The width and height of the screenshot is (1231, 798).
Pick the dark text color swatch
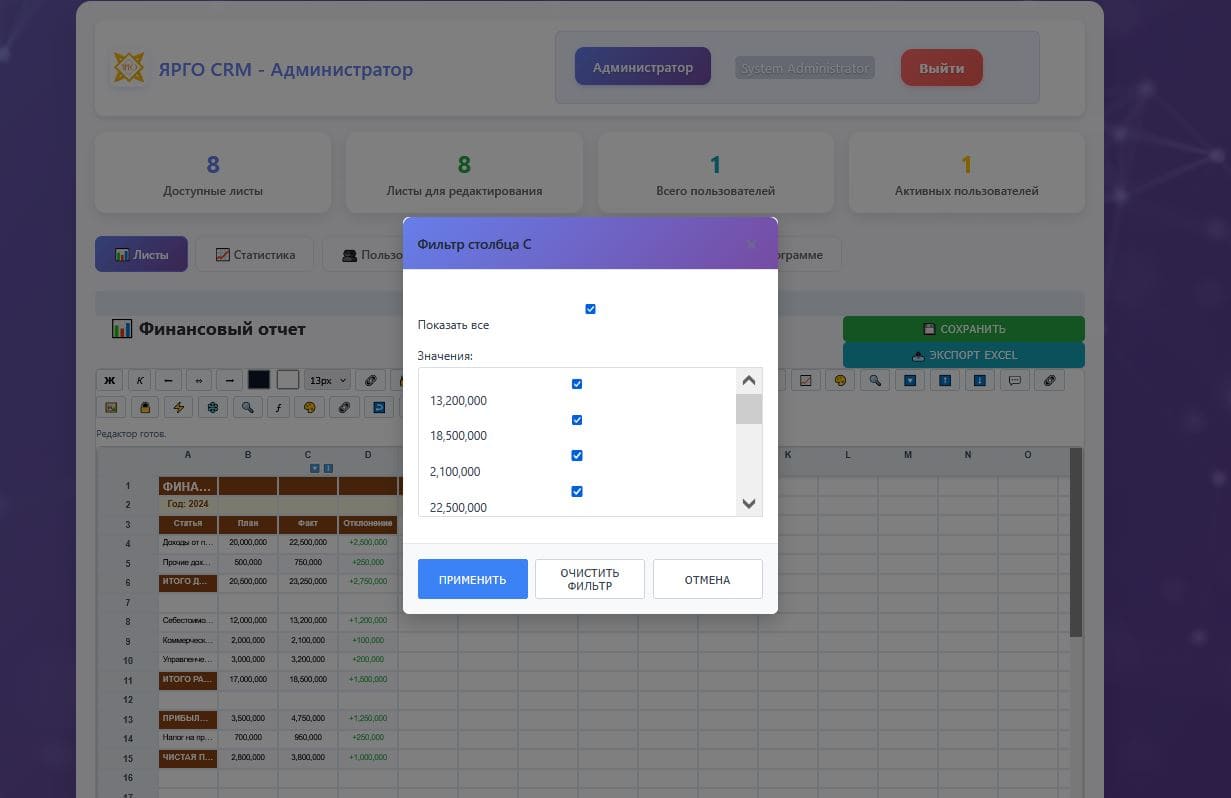click(259, 380)
